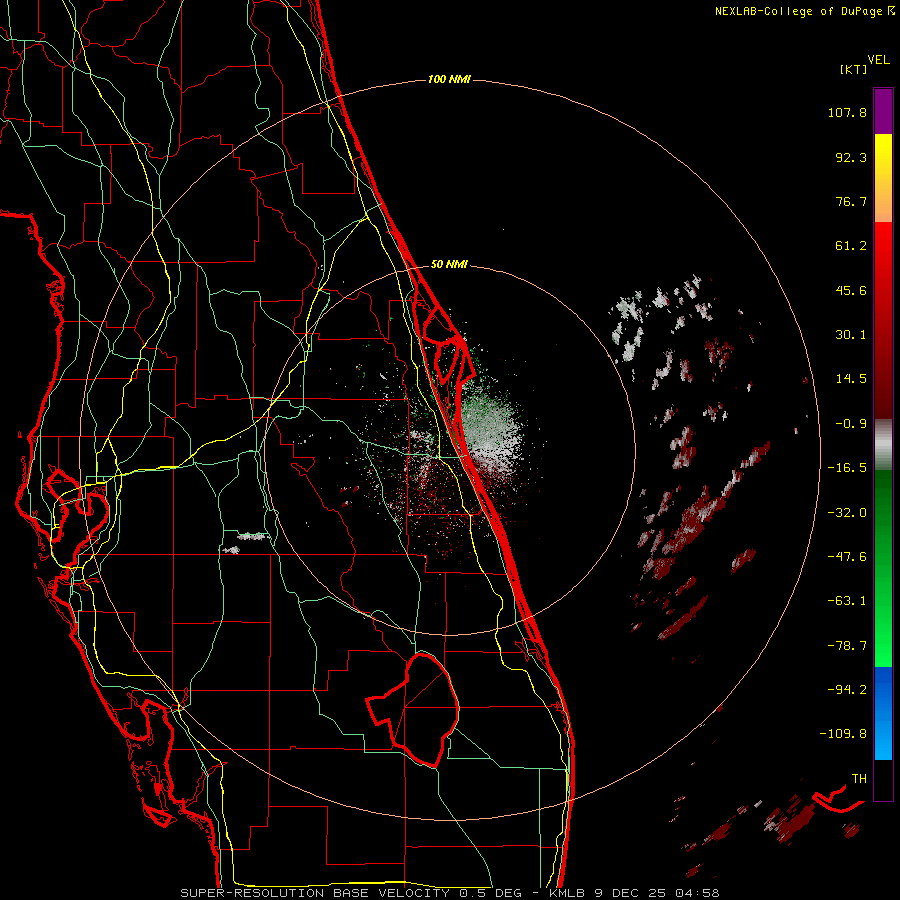Click the yellow-orange color bar segment
900x900 pixels.
(x=883, y=178)
